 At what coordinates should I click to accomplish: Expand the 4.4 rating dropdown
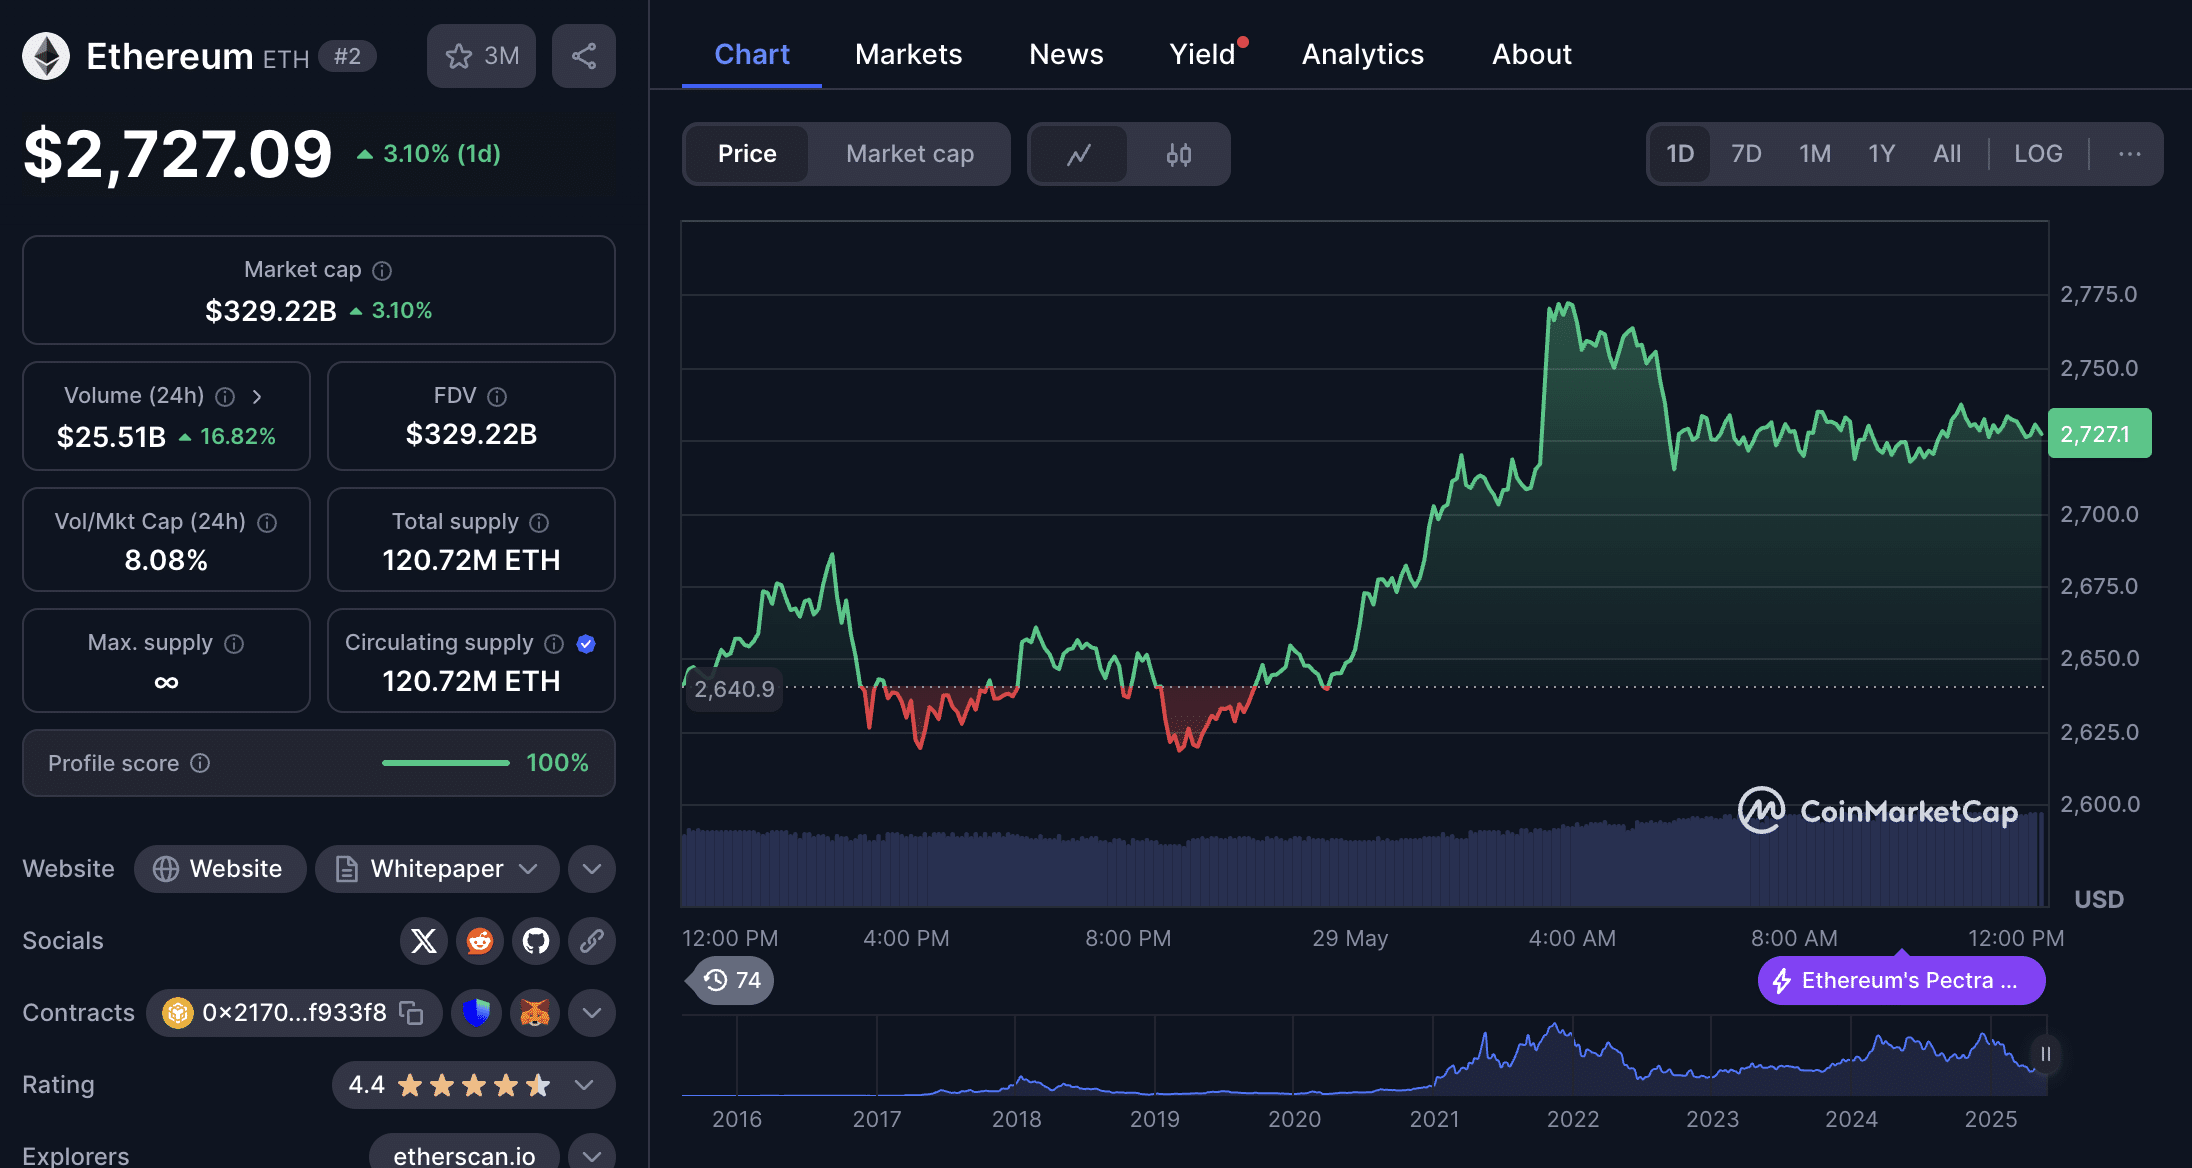473,1085
